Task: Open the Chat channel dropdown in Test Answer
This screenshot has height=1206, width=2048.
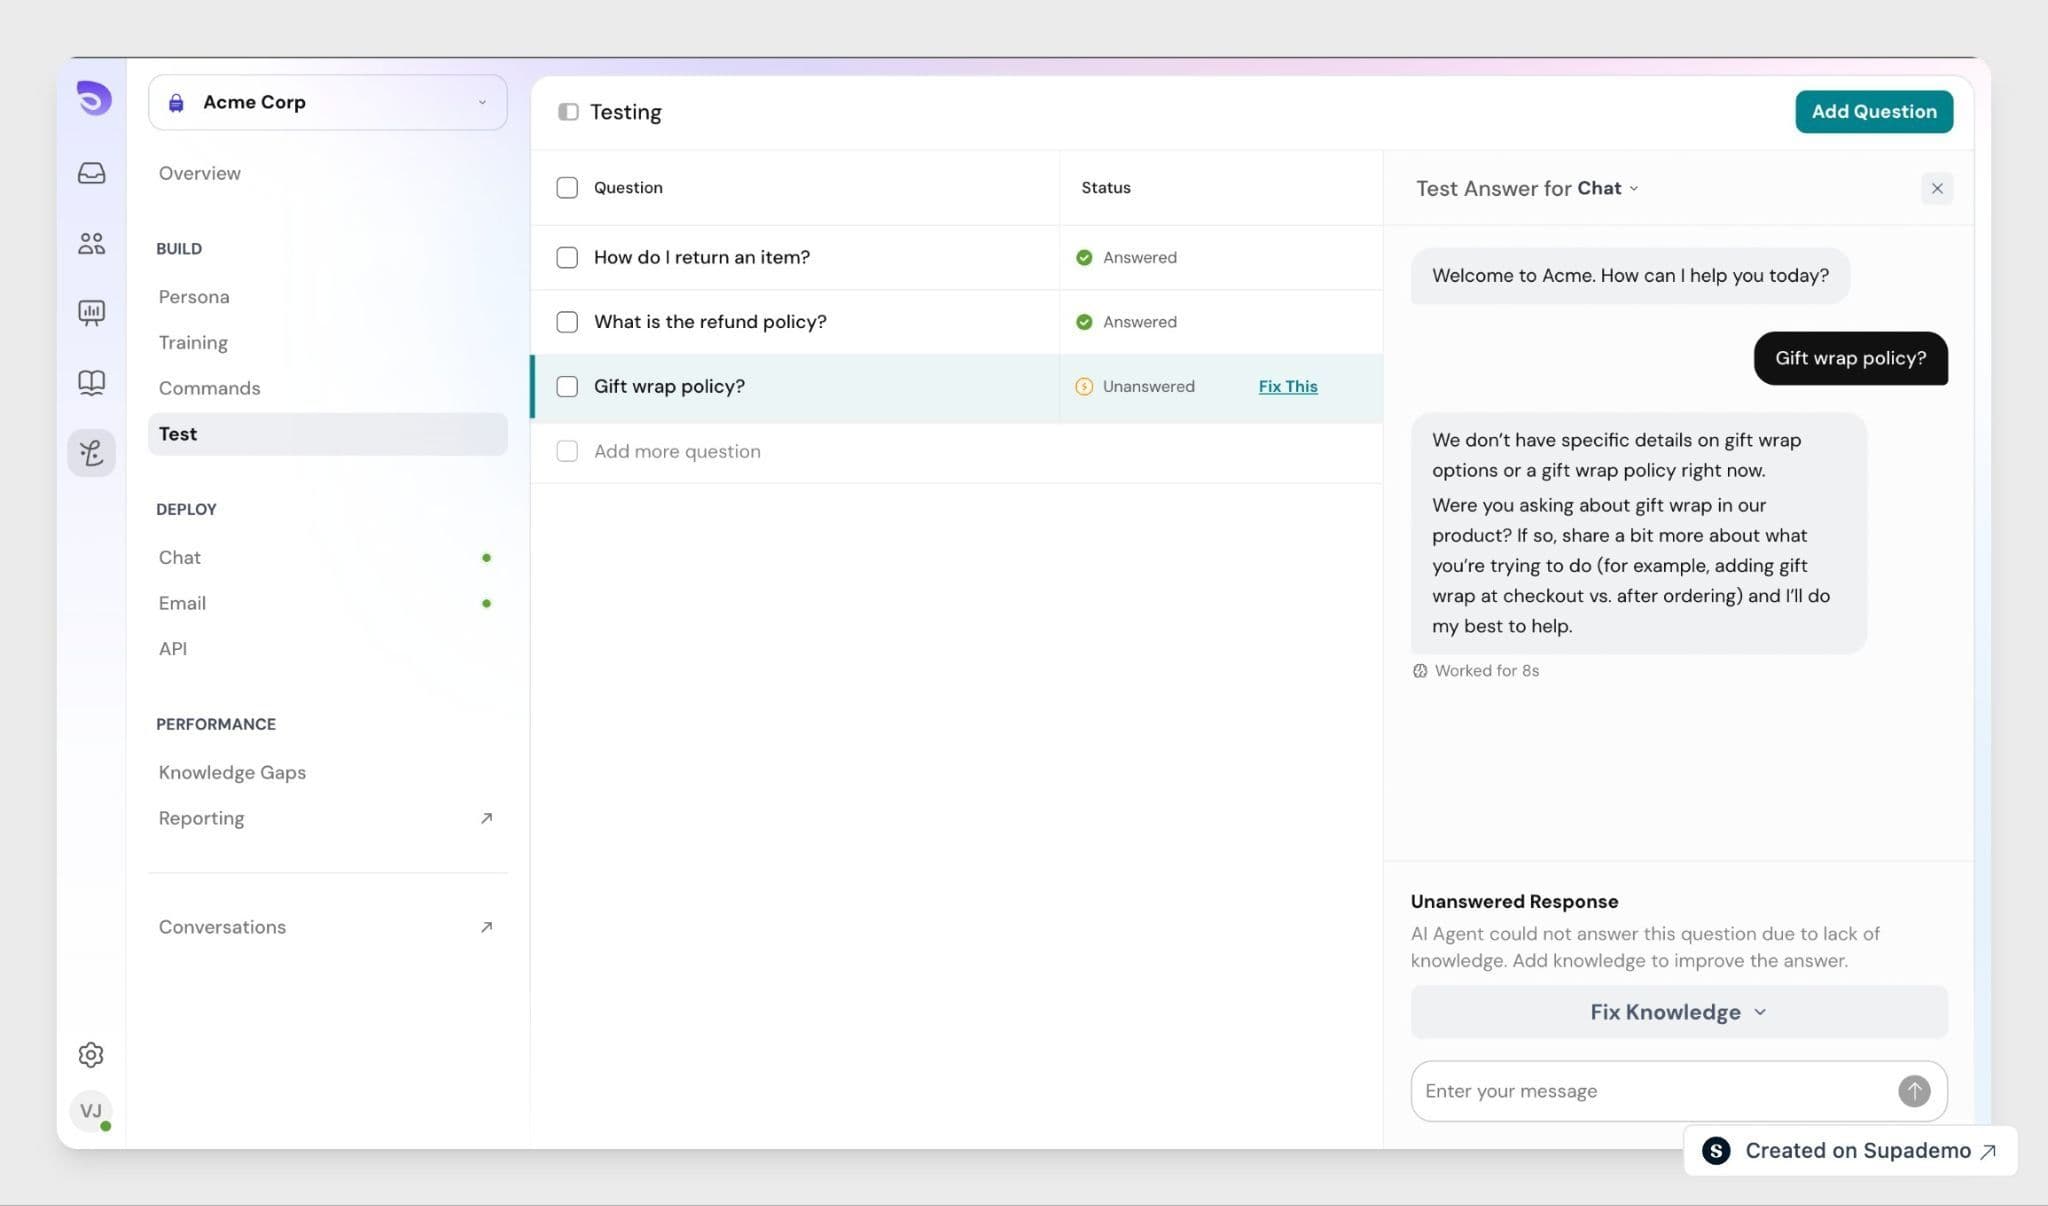Action: (x=1608, y=189)
